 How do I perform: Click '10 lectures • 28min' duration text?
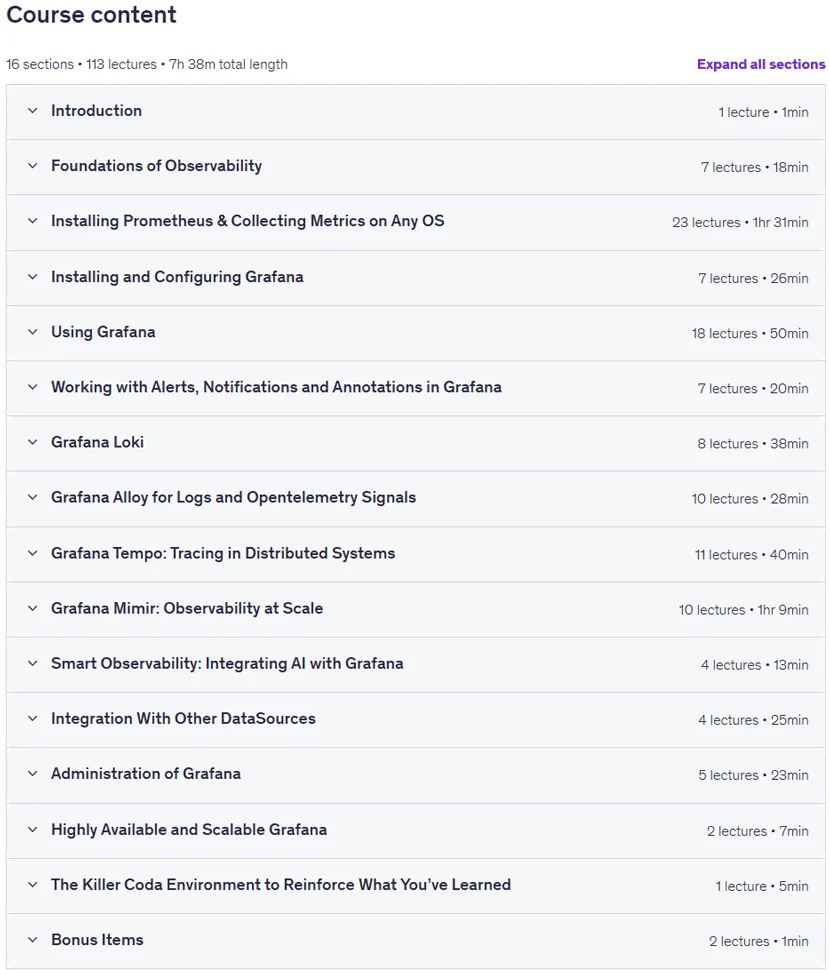[x=750, y=499]
